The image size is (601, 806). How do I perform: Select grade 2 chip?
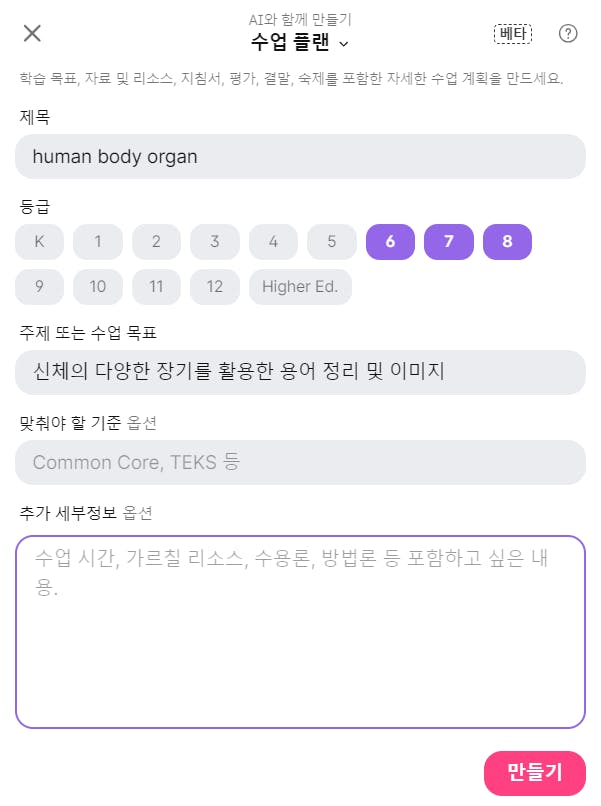156,241
